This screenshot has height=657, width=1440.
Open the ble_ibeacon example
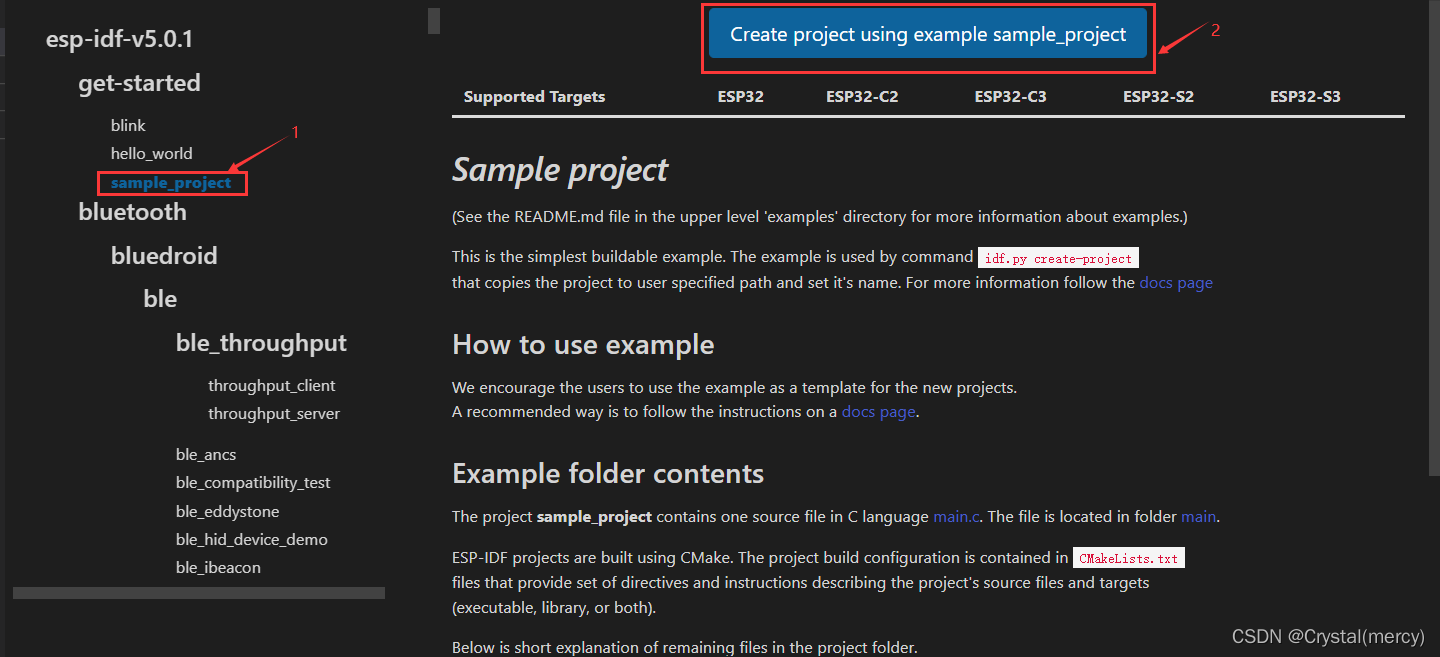click(218, 567)
